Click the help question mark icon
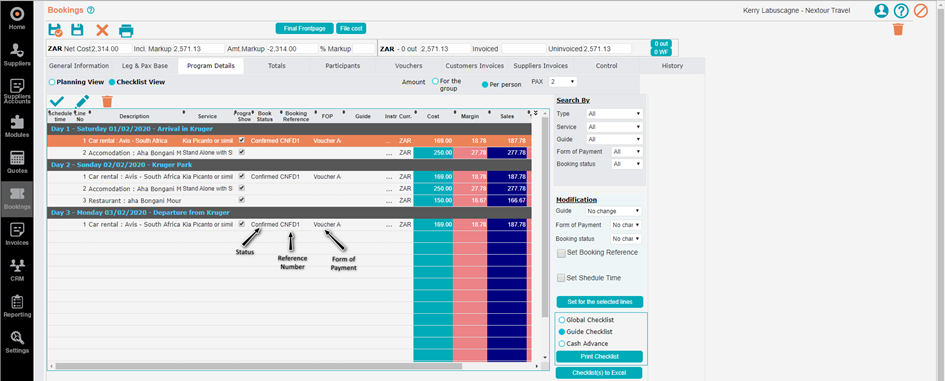Image resolution: width=945 pixels, height=381 pixels. click(900, 11)
